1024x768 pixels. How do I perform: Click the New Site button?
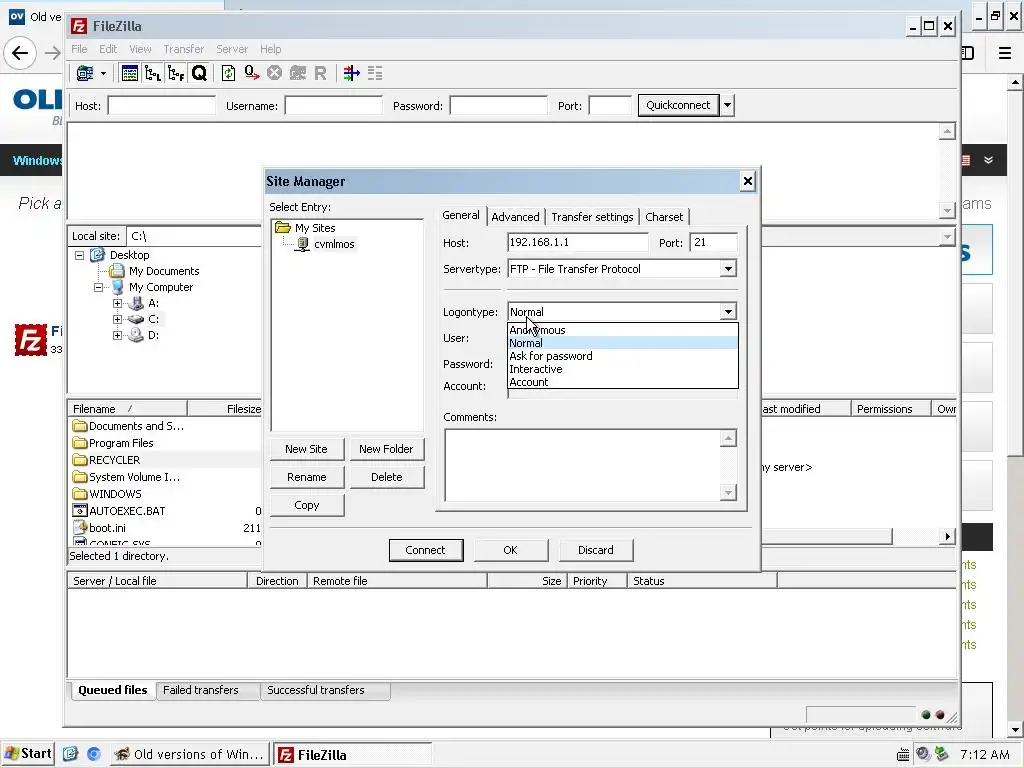click(x=306, y=449)
